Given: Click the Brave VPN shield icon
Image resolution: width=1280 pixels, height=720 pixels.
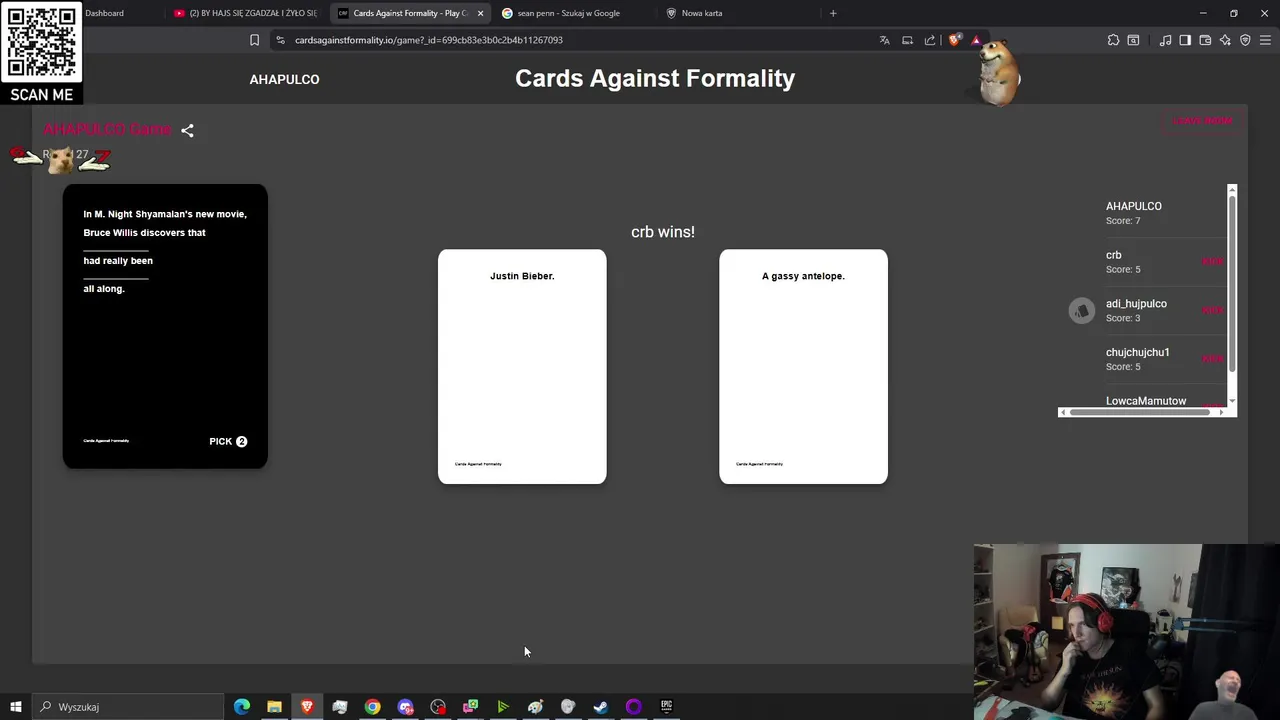Looking at the screenshot, I should pos(1245,40).
